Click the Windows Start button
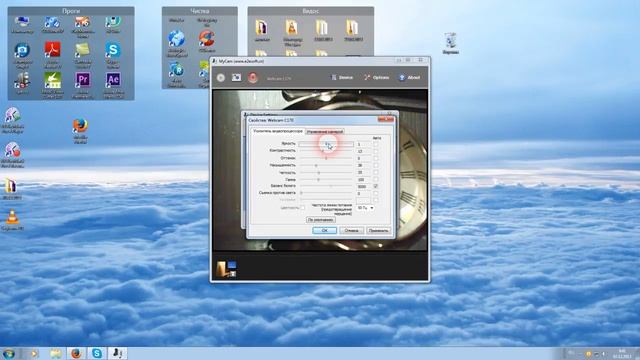The image size is (640, 360). (9, 353)
